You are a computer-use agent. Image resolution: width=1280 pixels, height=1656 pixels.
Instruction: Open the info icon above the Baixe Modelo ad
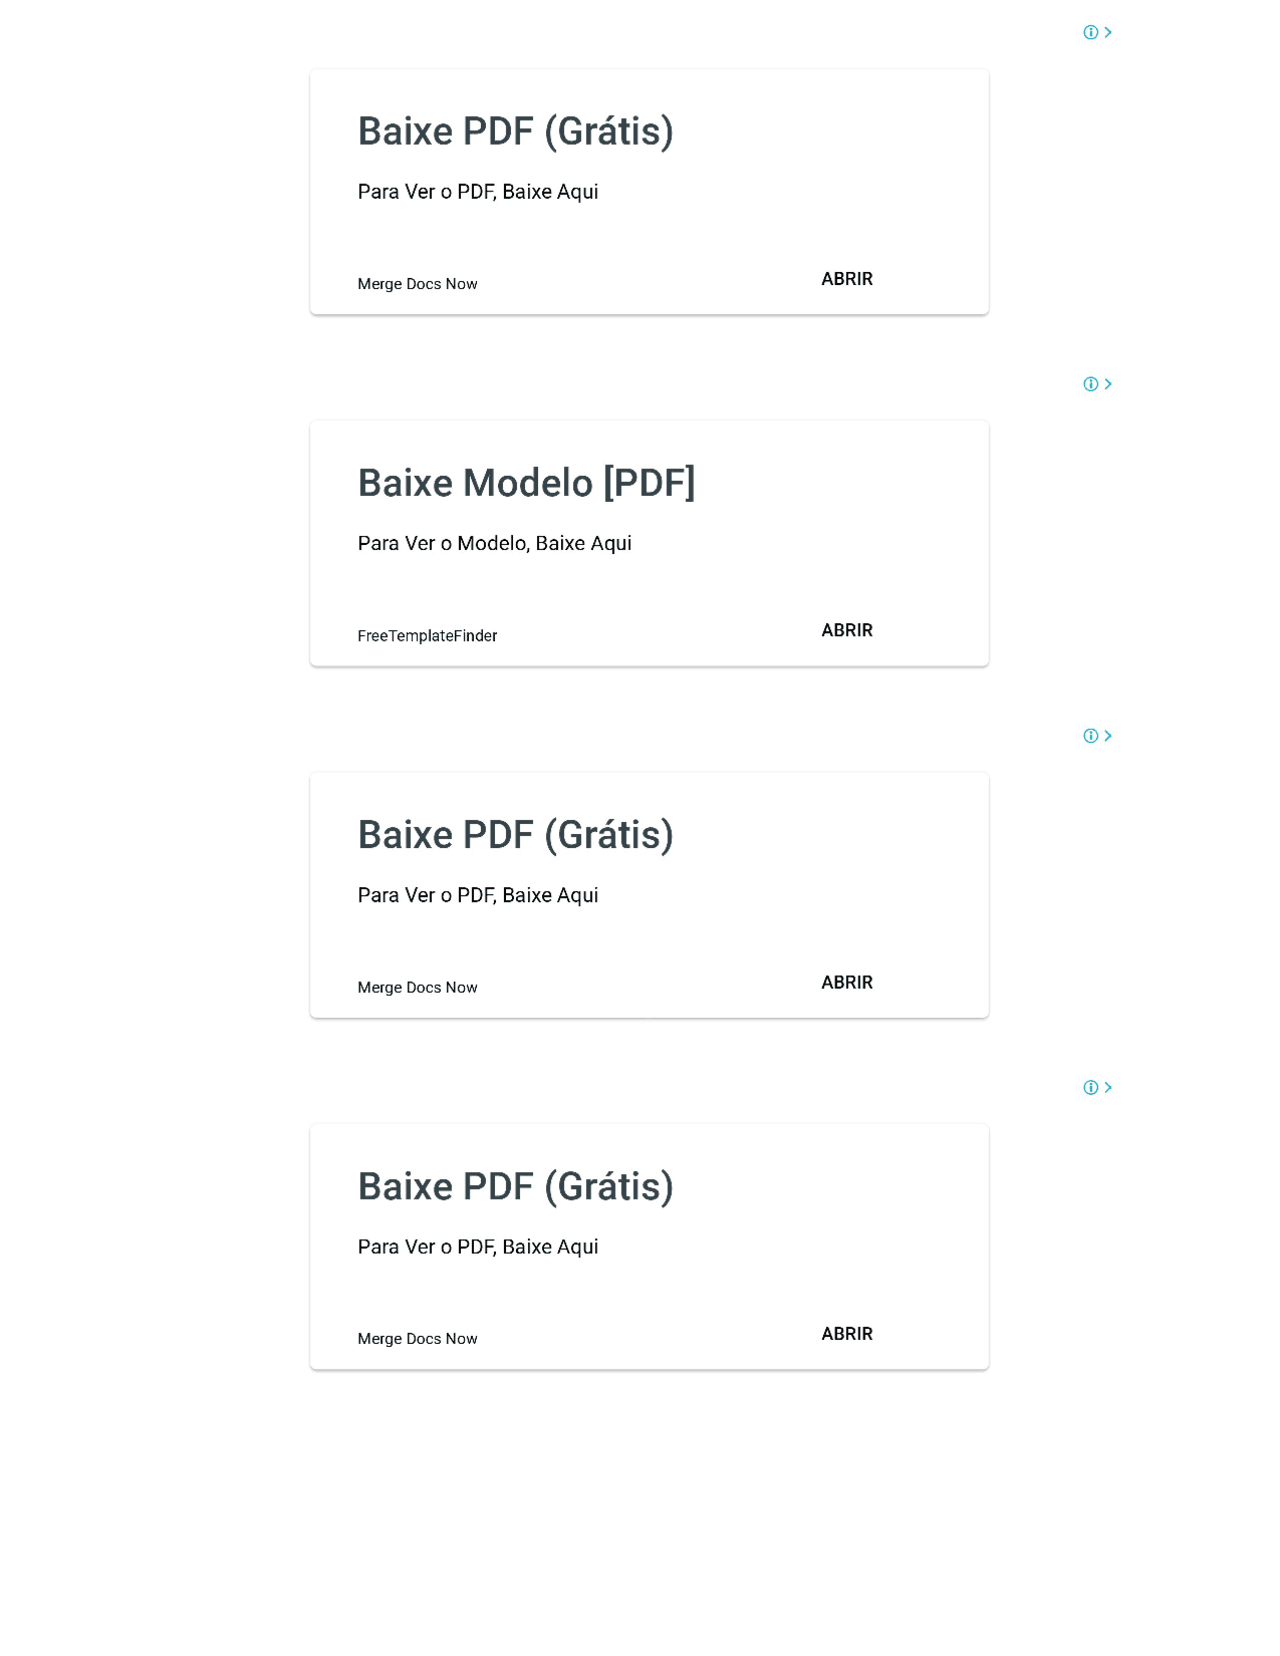tap(1090, 384)
